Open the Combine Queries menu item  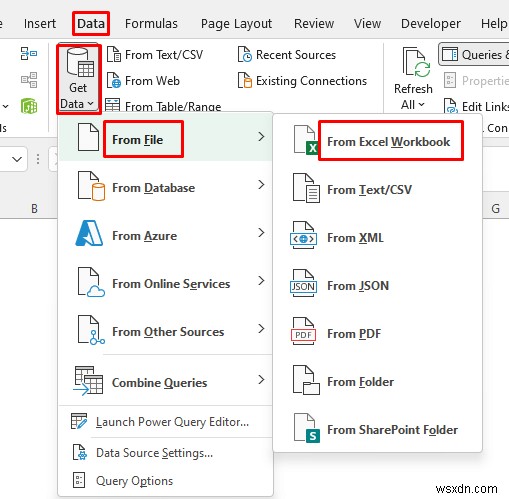pos(166,381)
